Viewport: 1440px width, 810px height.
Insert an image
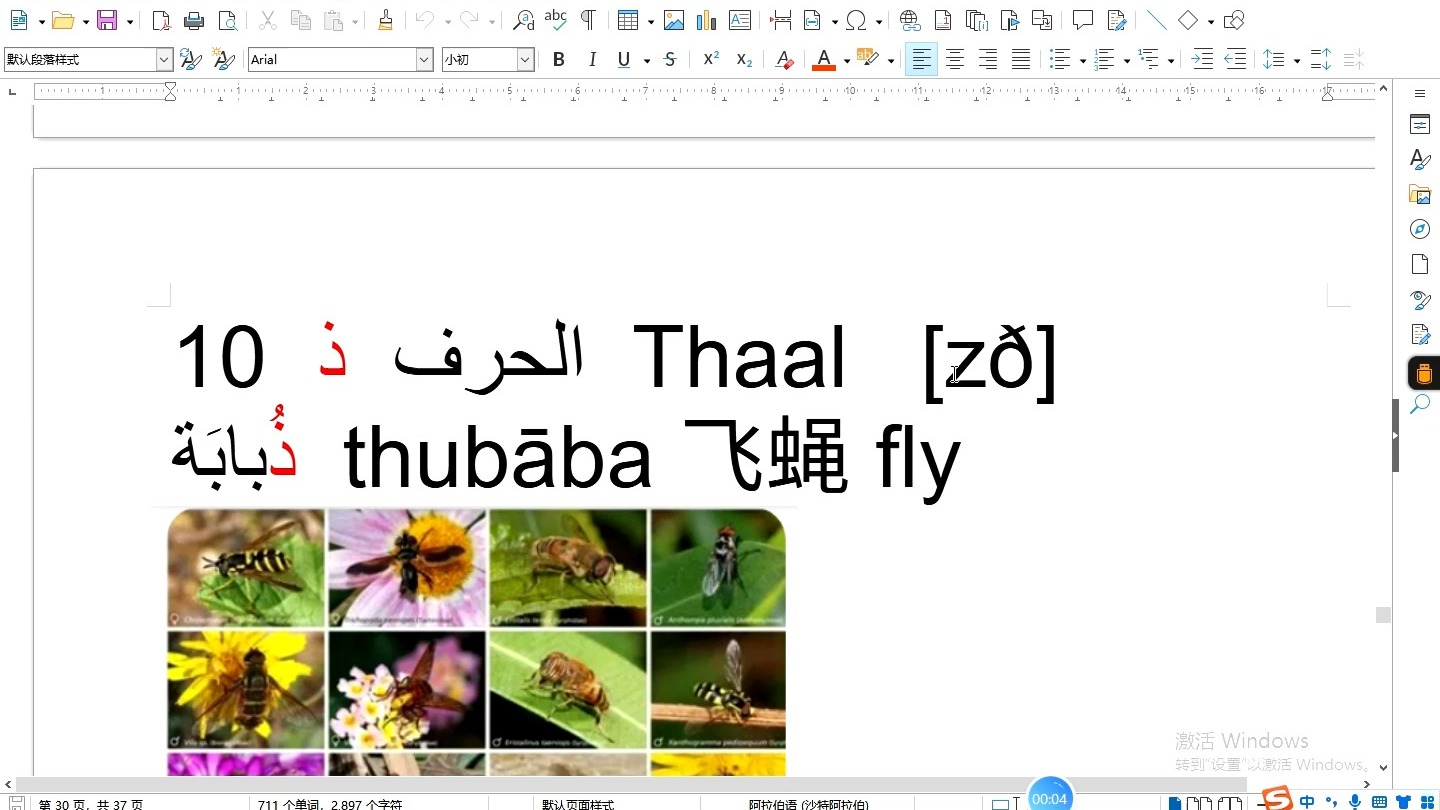(x=674, y=20)
